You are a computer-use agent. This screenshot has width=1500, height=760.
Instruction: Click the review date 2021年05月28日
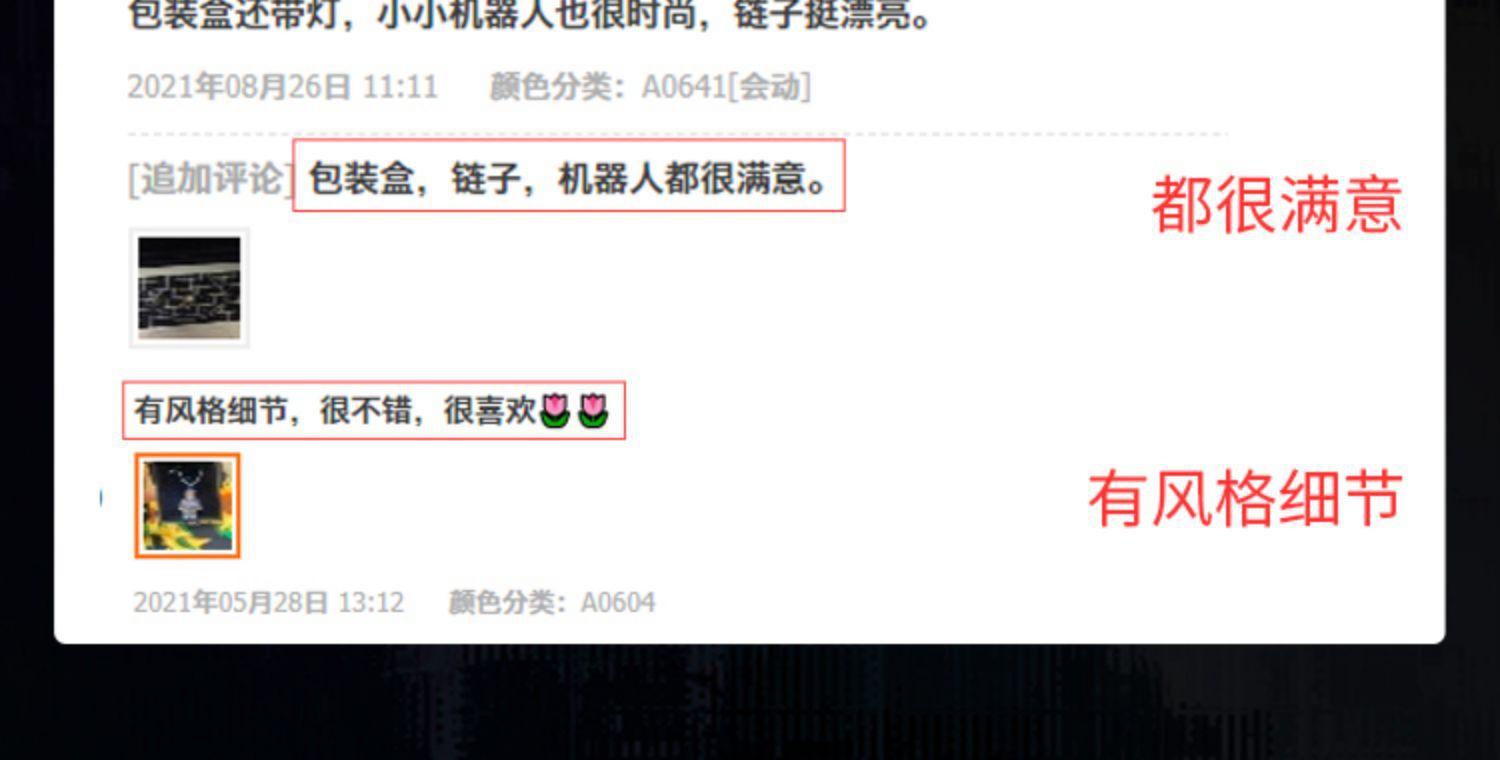231,602
